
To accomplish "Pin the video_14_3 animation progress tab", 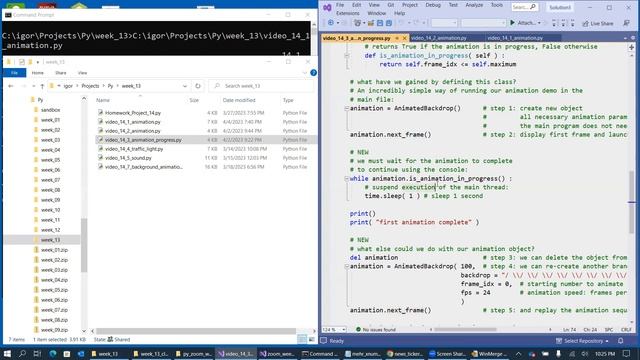I will (x=397, y=38).
